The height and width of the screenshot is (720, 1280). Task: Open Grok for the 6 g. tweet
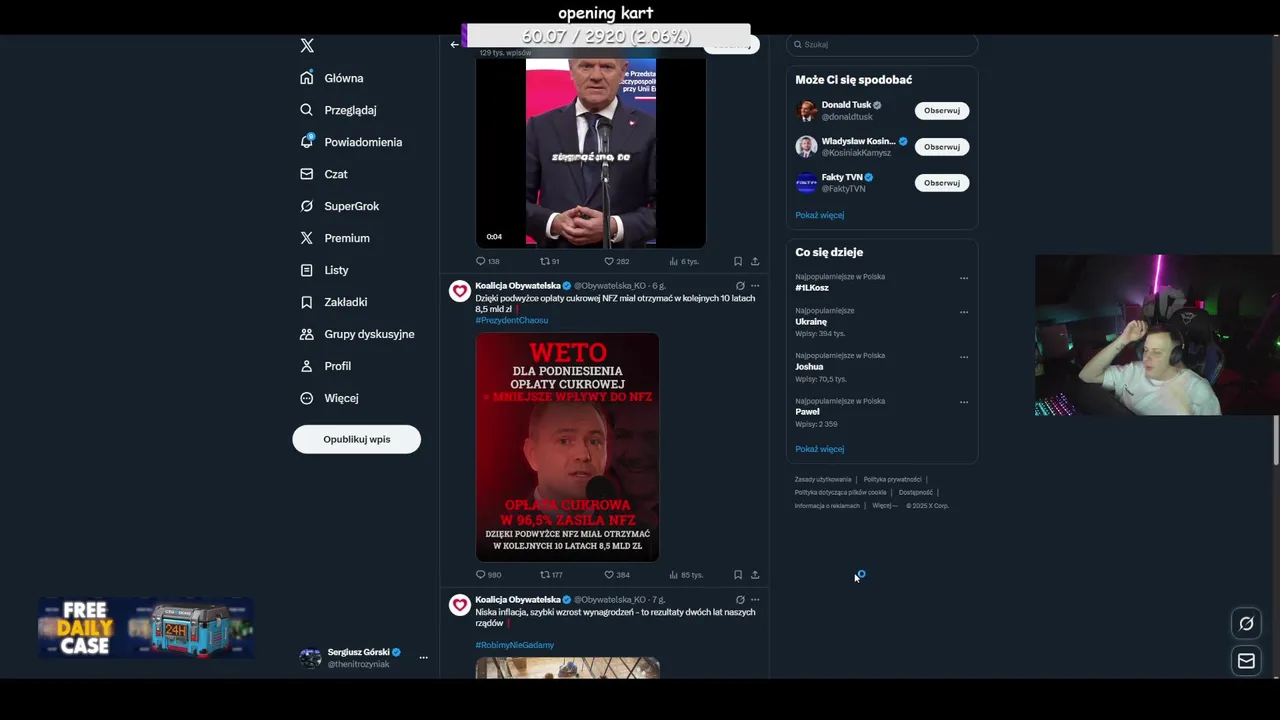[740, 286]
